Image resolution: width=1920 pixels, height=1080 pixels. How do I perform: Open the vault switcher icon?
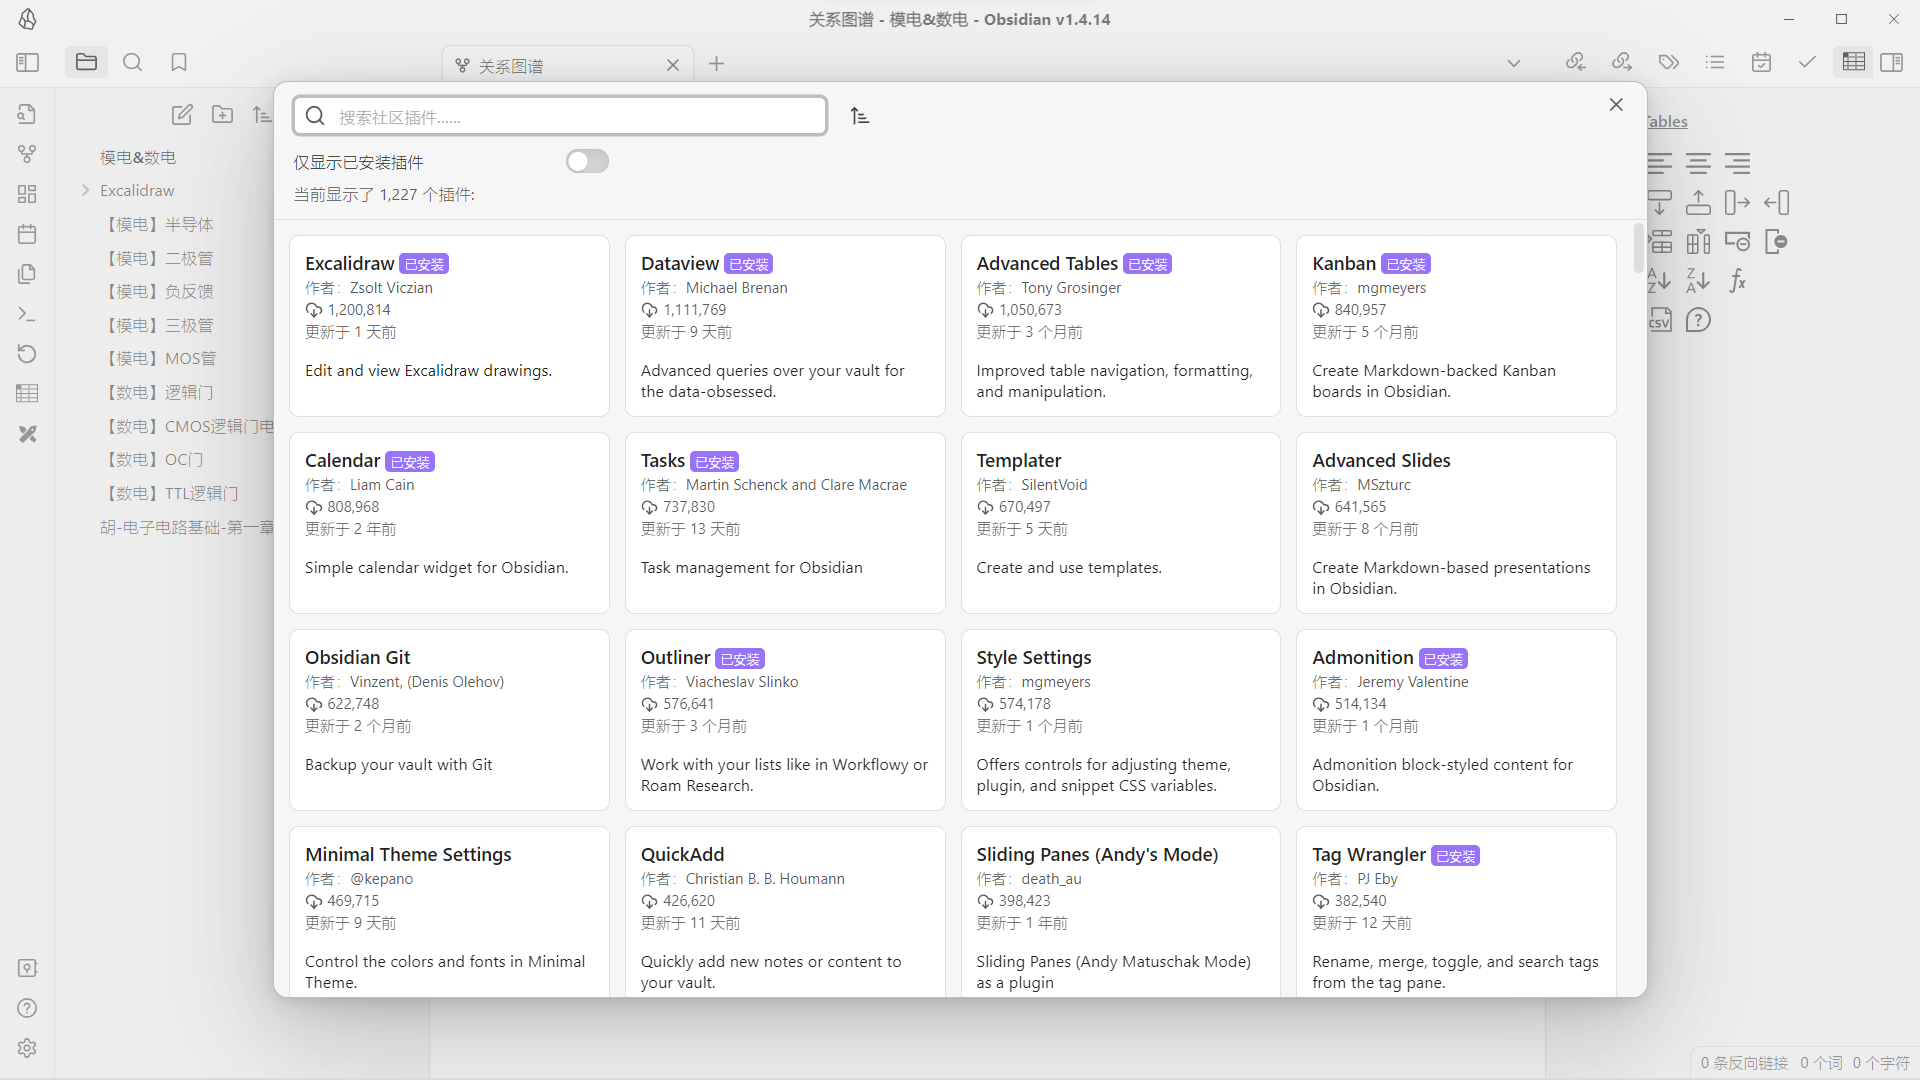click(x=27, y=968)
